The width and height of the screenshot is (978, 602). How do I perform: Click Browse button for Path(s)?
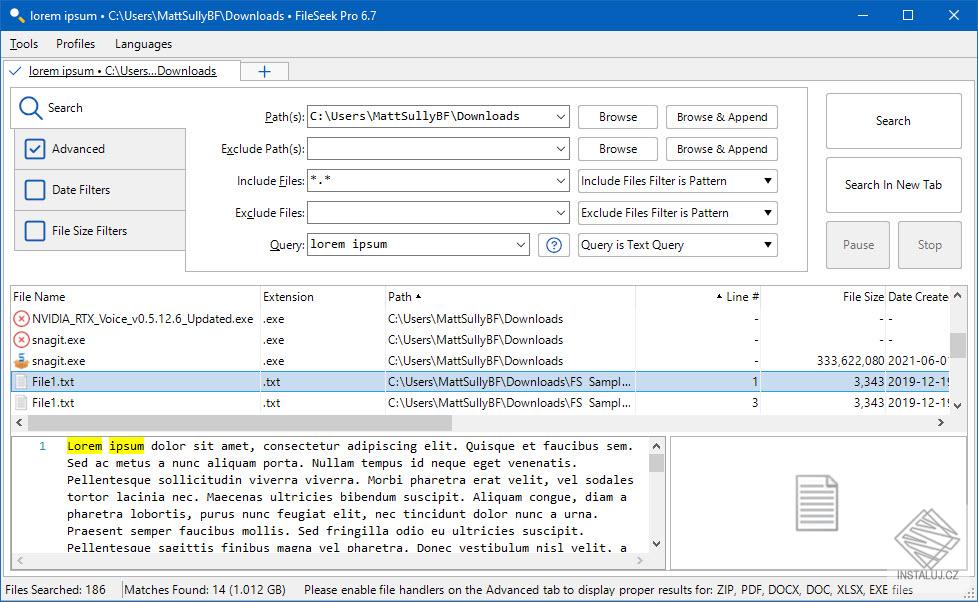point(617,117)
